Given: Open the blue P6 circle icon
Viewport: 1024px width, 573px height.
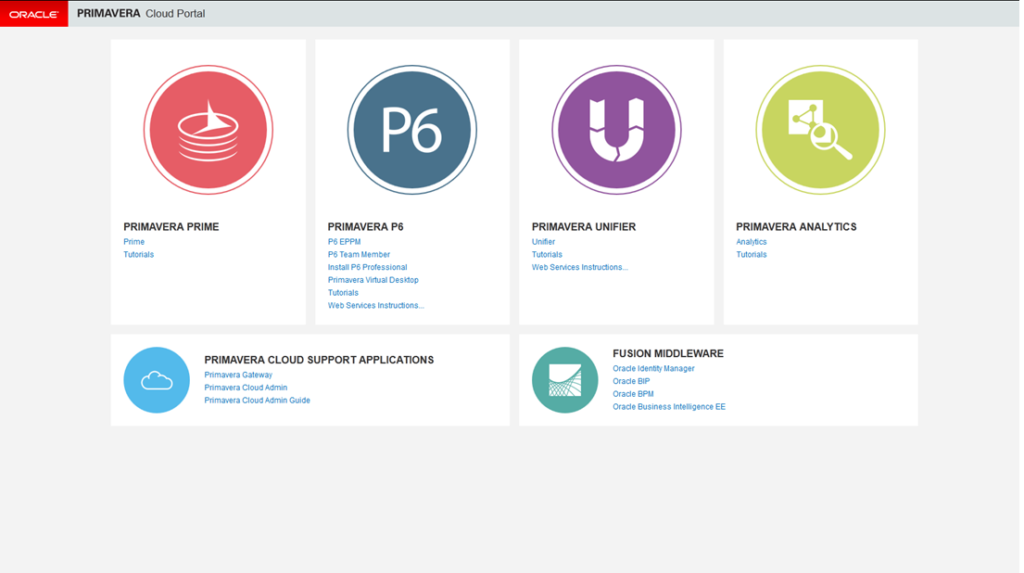Looking at the screenshot, I should (412, 129).
